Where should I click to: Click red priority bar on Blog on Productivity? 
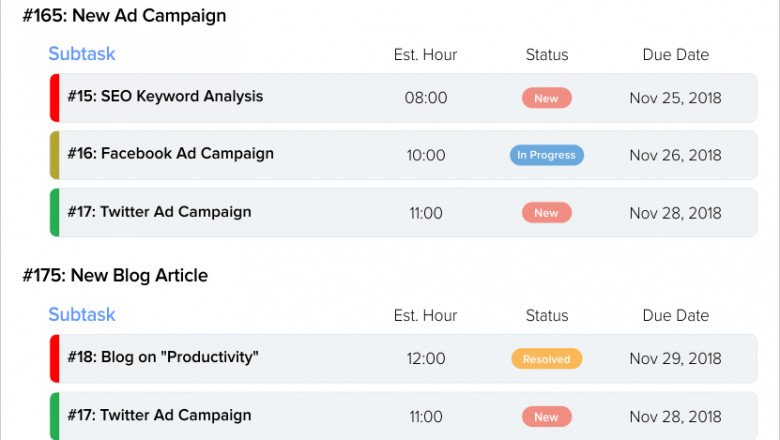[54, 358]
